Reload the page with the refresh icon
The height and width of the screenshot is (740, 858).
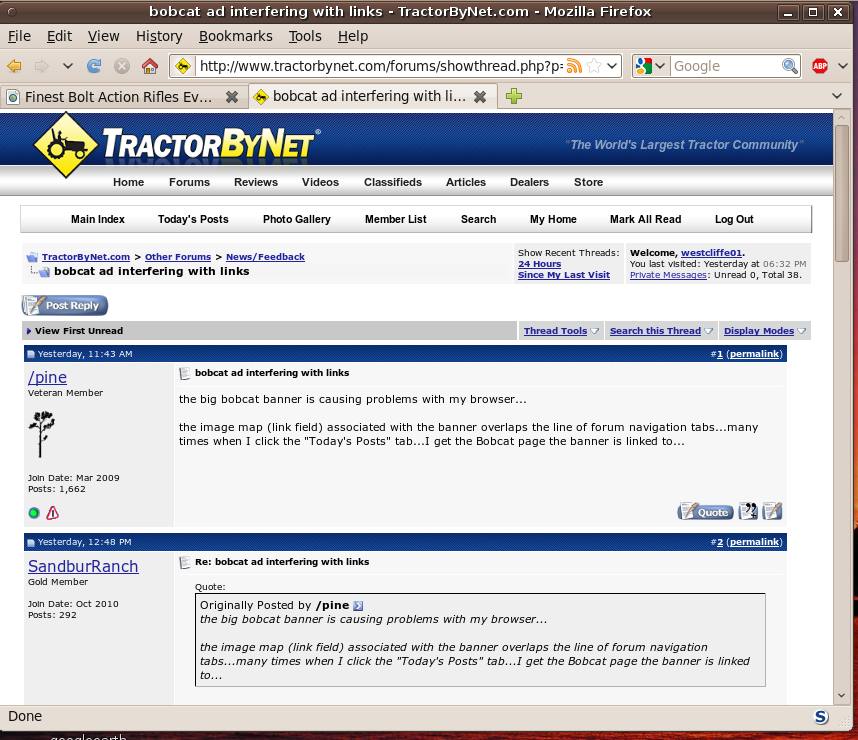94,66
